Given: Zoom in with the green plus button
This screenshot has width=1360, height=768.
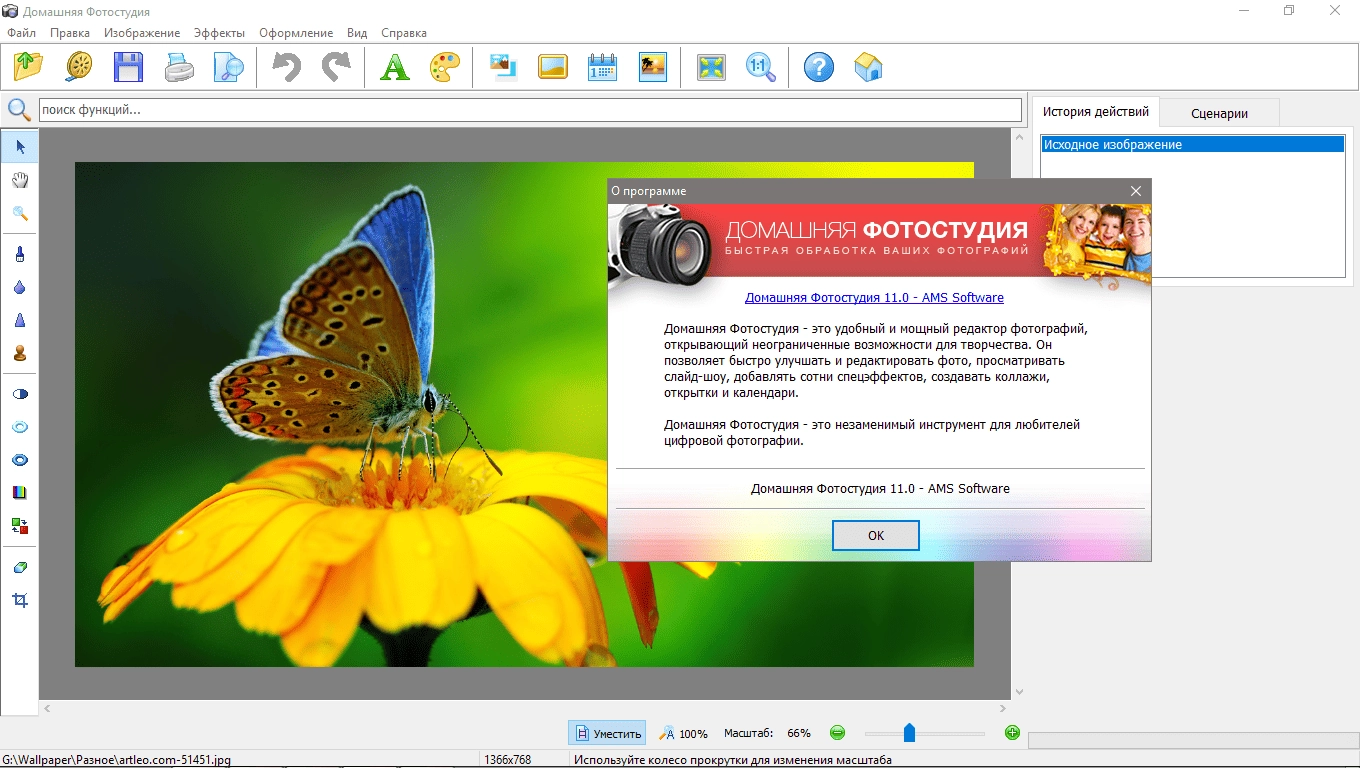Looking at the screenshot, I should tap(1012, 733).
